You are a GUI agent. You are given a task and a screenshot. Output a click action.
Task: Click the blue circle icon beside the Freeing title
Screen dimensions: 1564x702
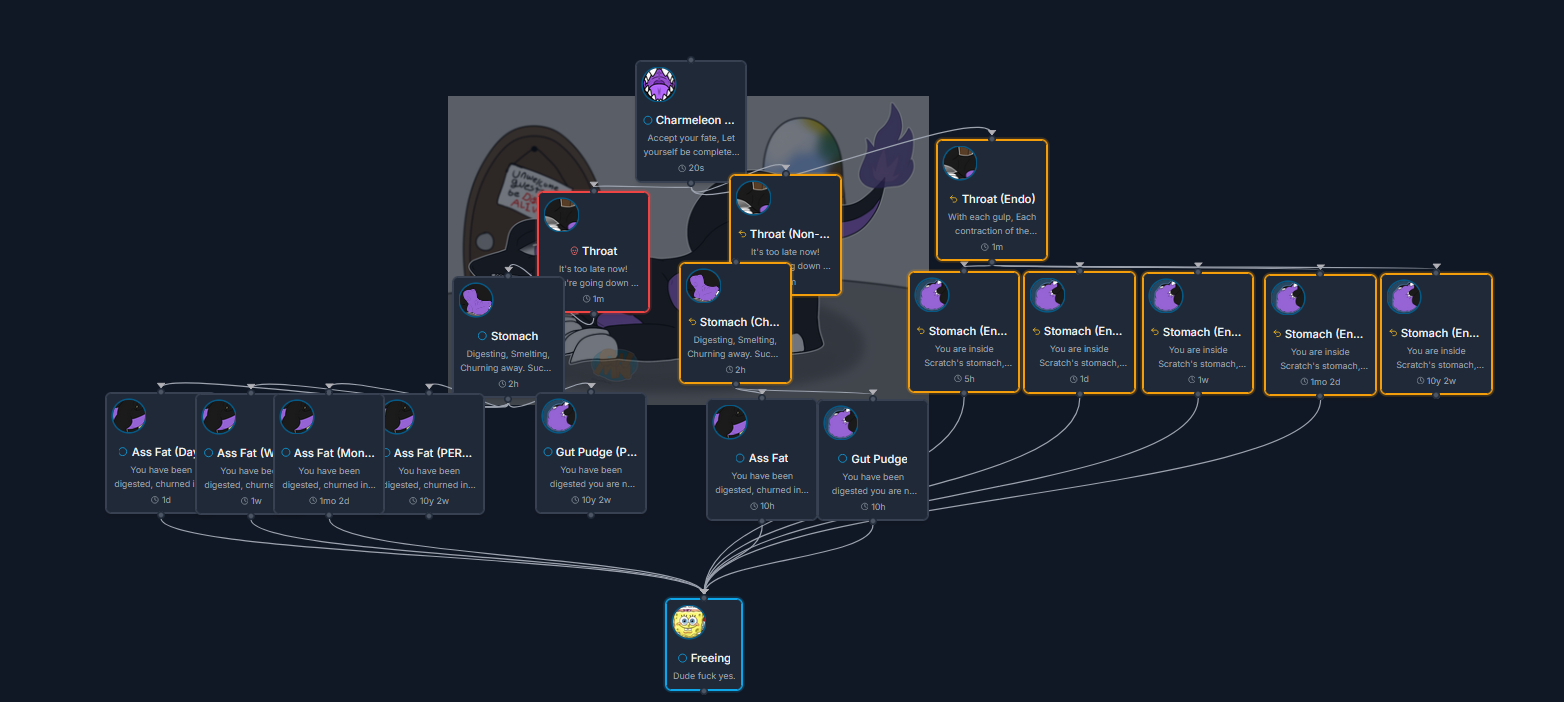(682, 658)
